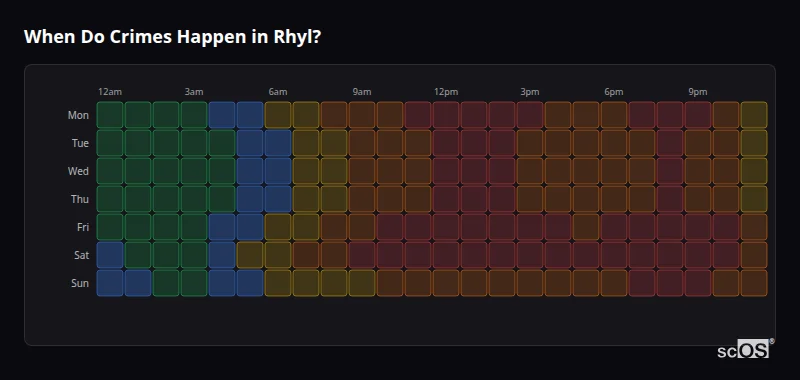The height and width of the screenshot is (380, 800).
Task: Select the Monday 6am yellow cell
Action: tap(278, 115)
